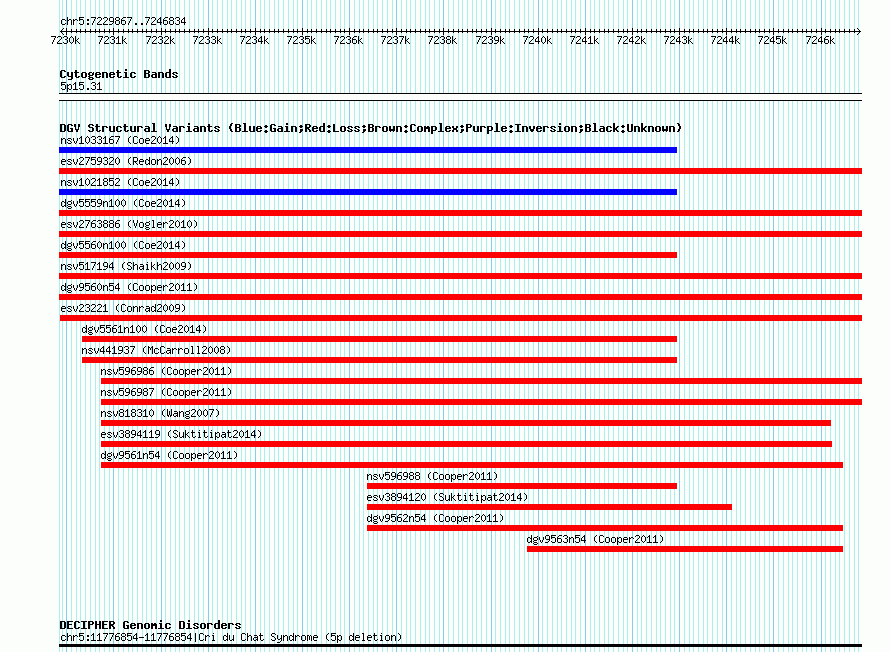This screenshot has height=652, width=890.
Task: Click the Cytogenetic Bands track title
Action: (x=119, y=74)
